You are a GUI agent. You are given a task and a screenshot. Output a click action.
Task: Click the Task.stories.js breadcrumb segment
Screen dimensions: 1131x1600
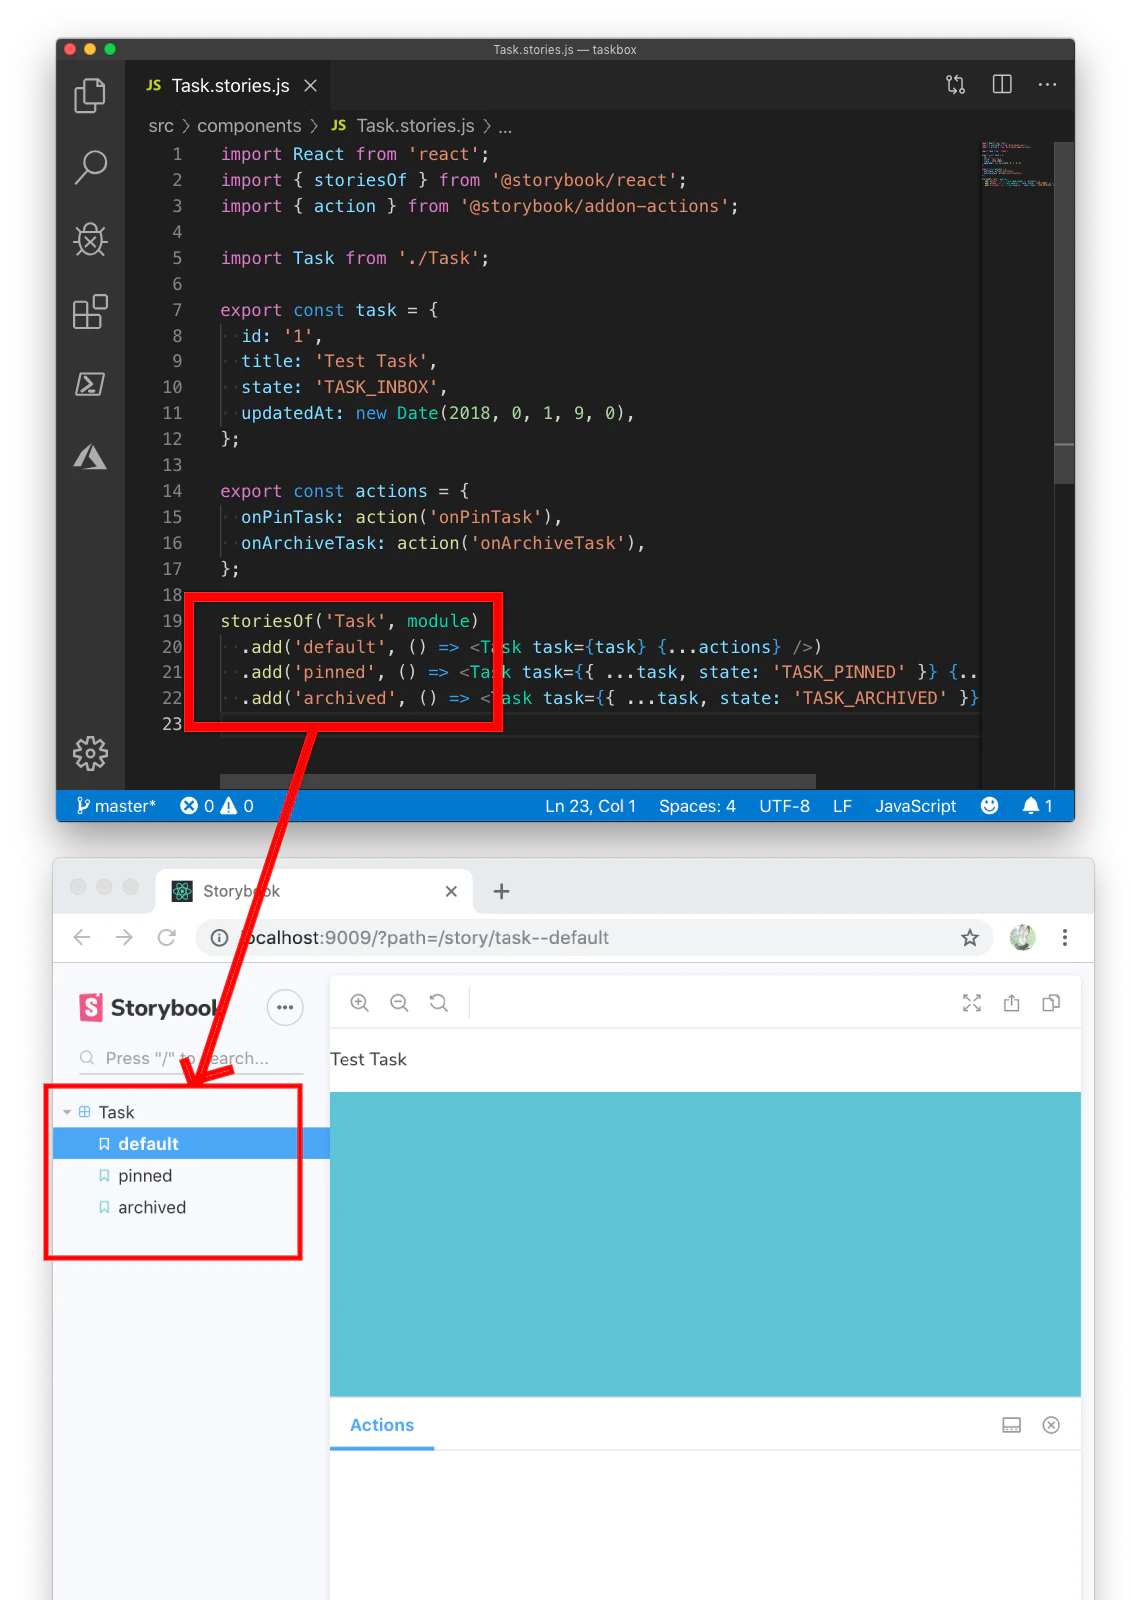404,126
